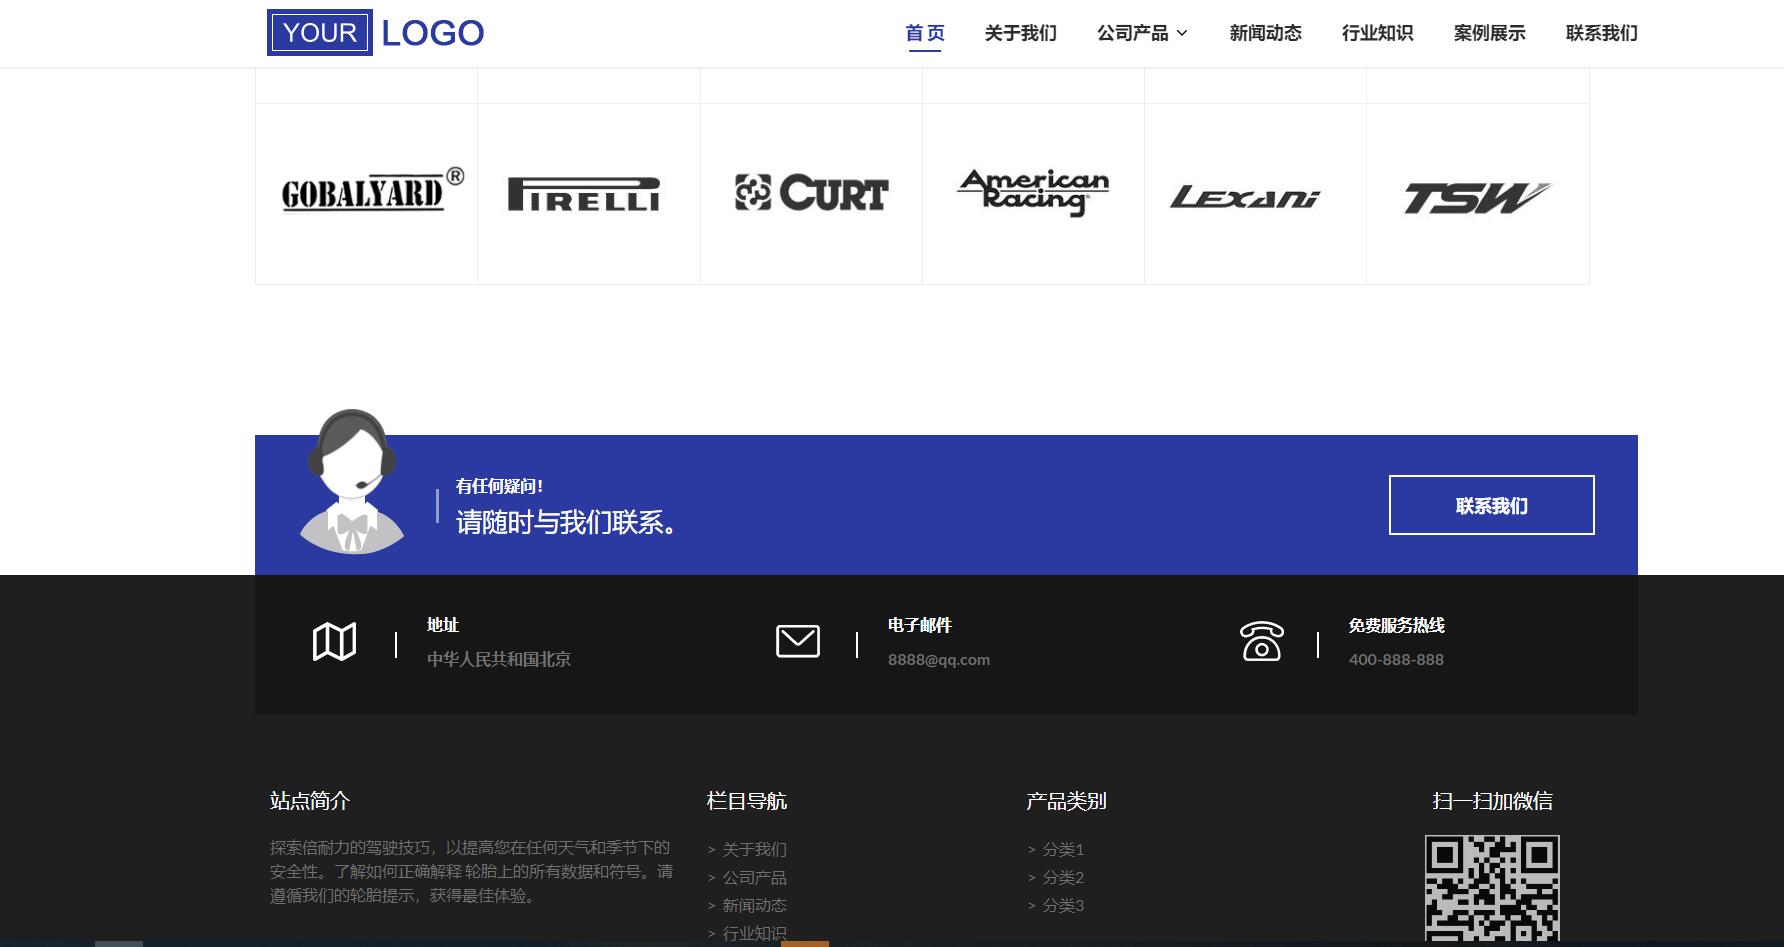1784x947 pixels.
Task: Open footer link 关于我们
Action: 754,849
